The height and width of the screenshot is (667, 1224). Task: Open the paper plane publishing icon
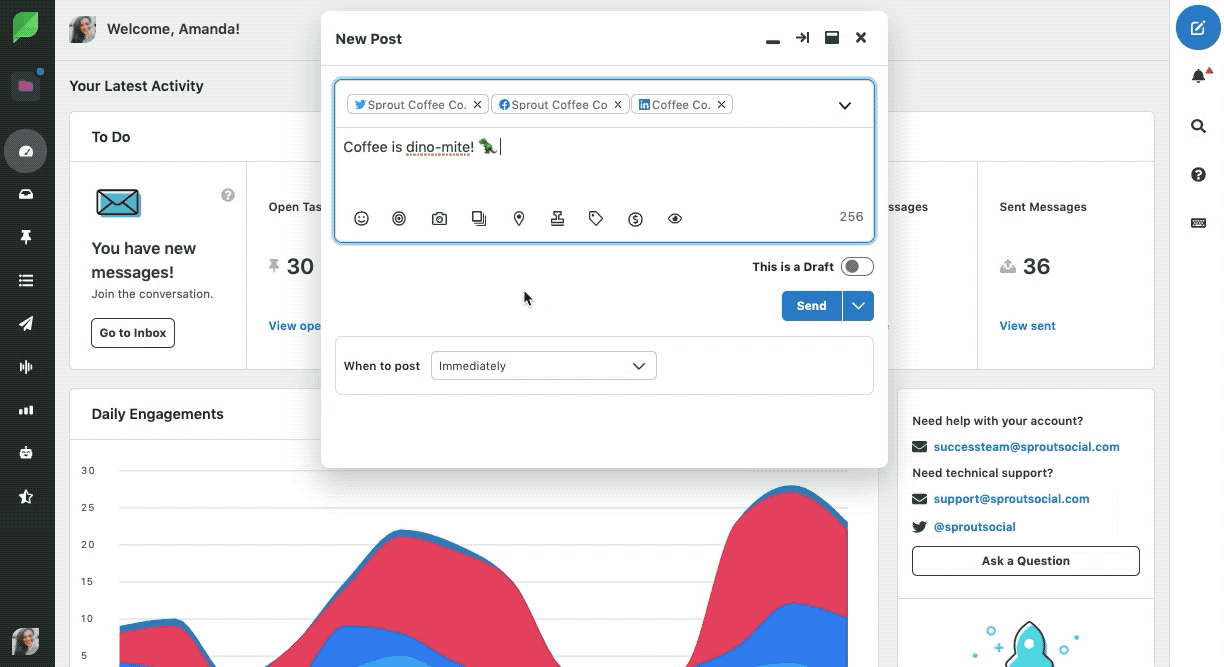26,324
